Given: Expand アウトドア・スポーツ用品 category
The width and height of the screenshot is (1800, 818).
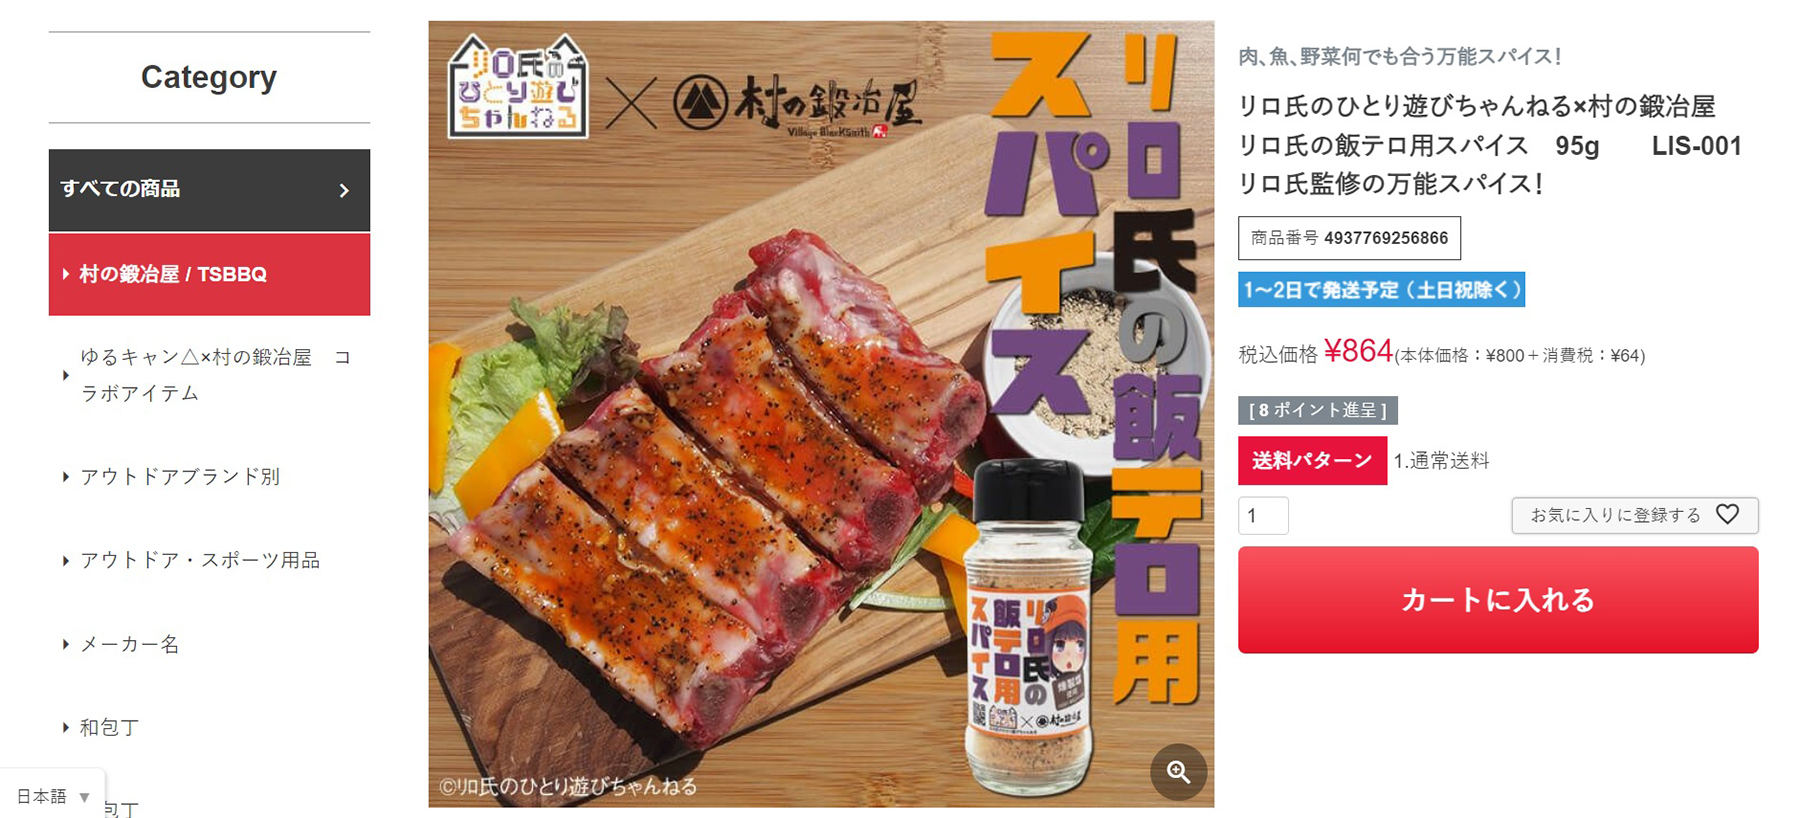Looking at the screenshot, I should pyautogui.click(x=200, y=560).
